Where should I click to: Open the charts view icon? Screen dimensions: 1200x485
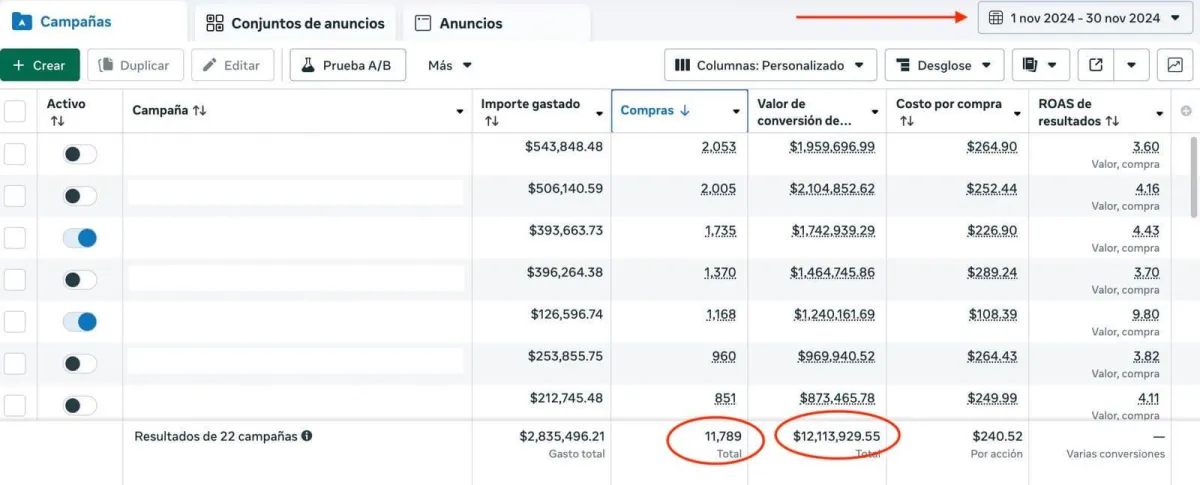[1174, 65]
